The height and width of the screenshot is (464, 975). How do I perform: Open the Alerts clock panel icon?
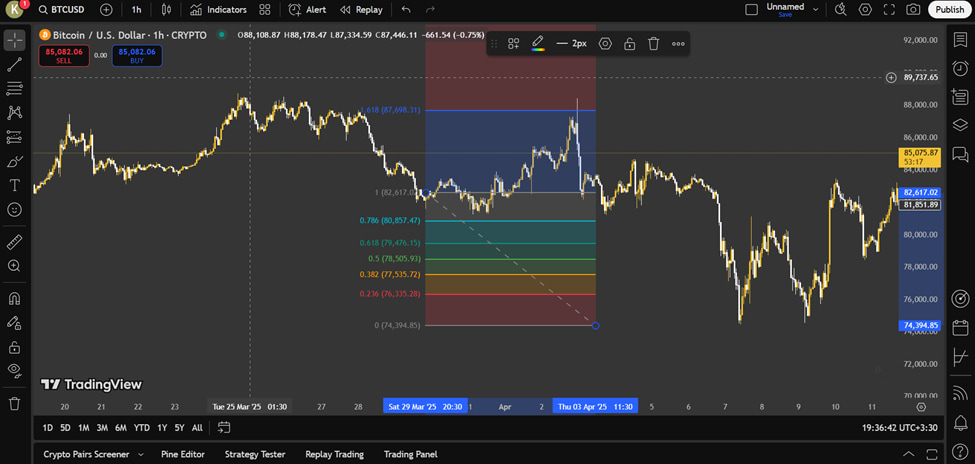tap(961, 68)
